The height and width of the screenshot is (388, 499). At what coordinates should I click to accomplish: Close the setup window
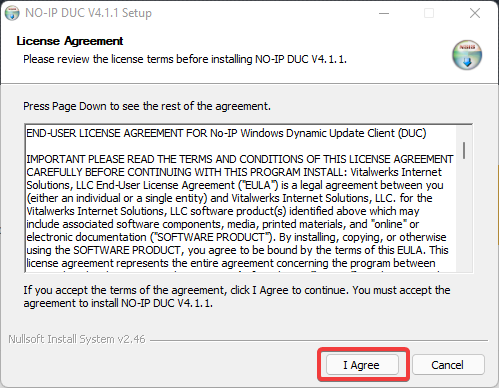[x=475, y=13]
